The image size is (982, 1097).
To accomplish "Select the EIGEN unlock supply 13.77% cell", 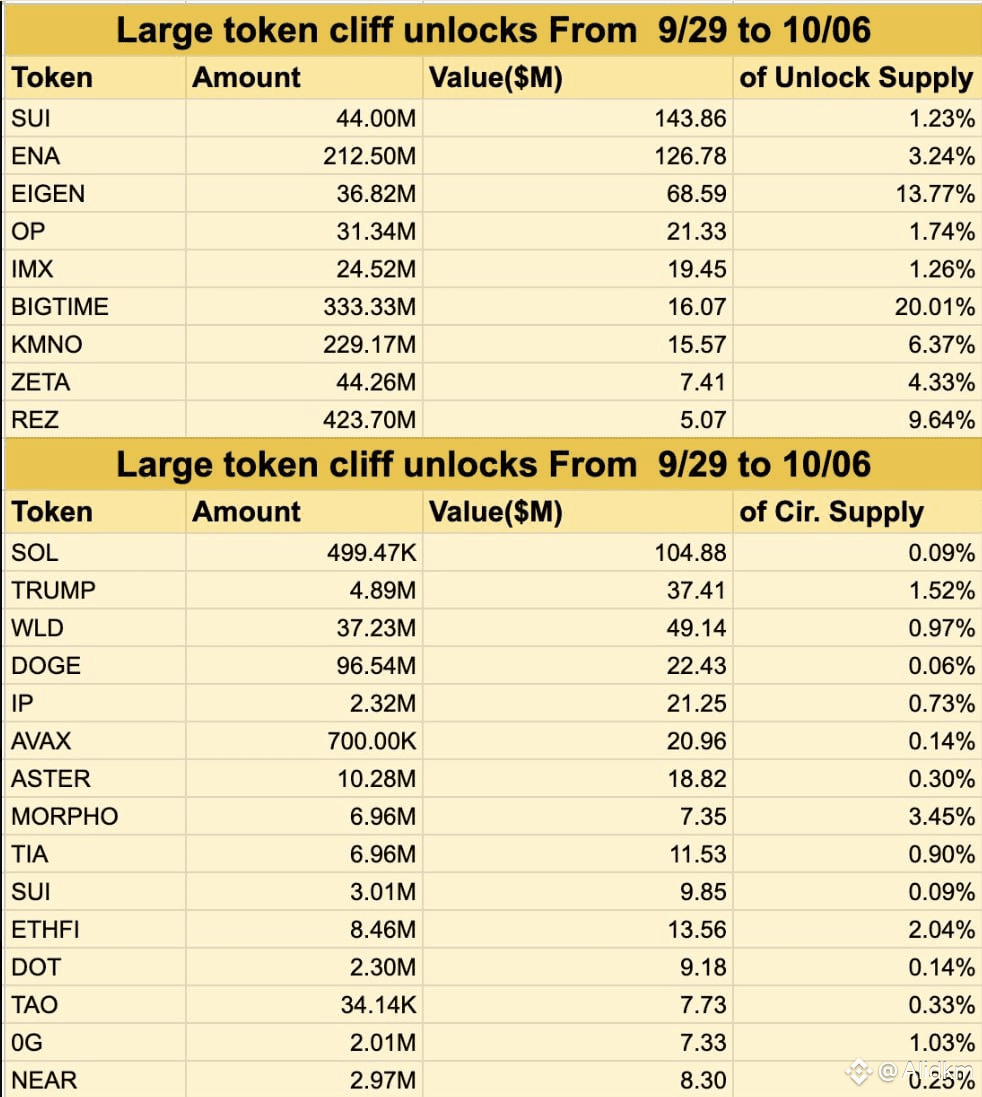I will point(858,194).
